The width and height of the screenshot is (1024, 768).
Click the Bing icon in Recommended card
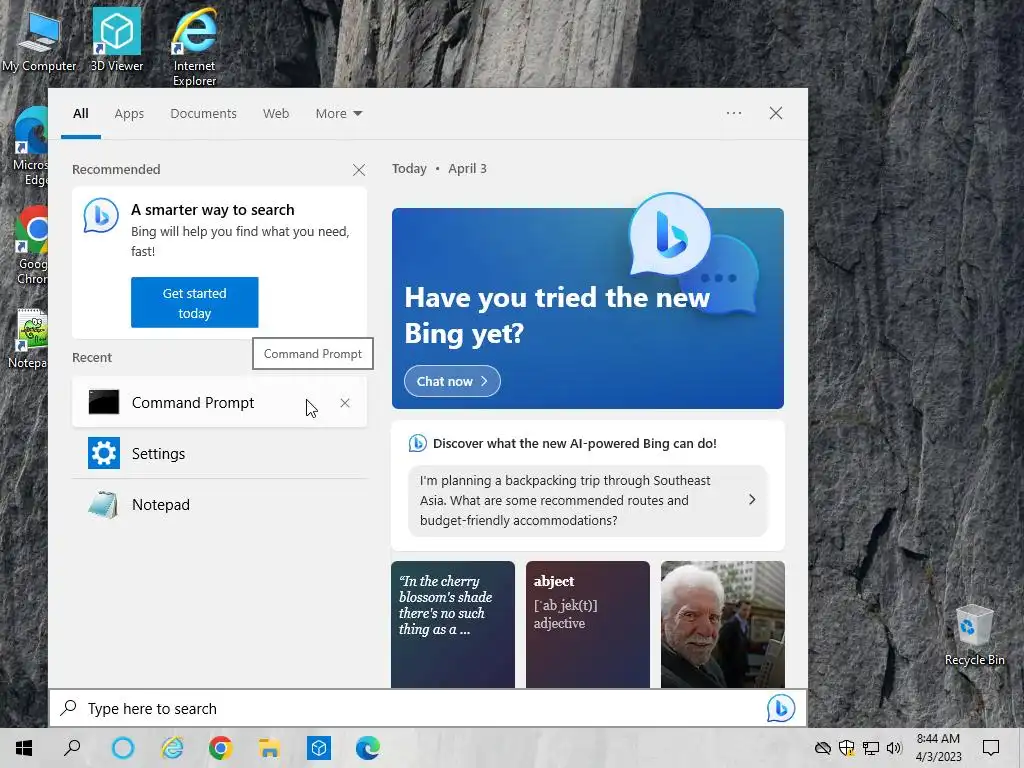pos(101,216)
